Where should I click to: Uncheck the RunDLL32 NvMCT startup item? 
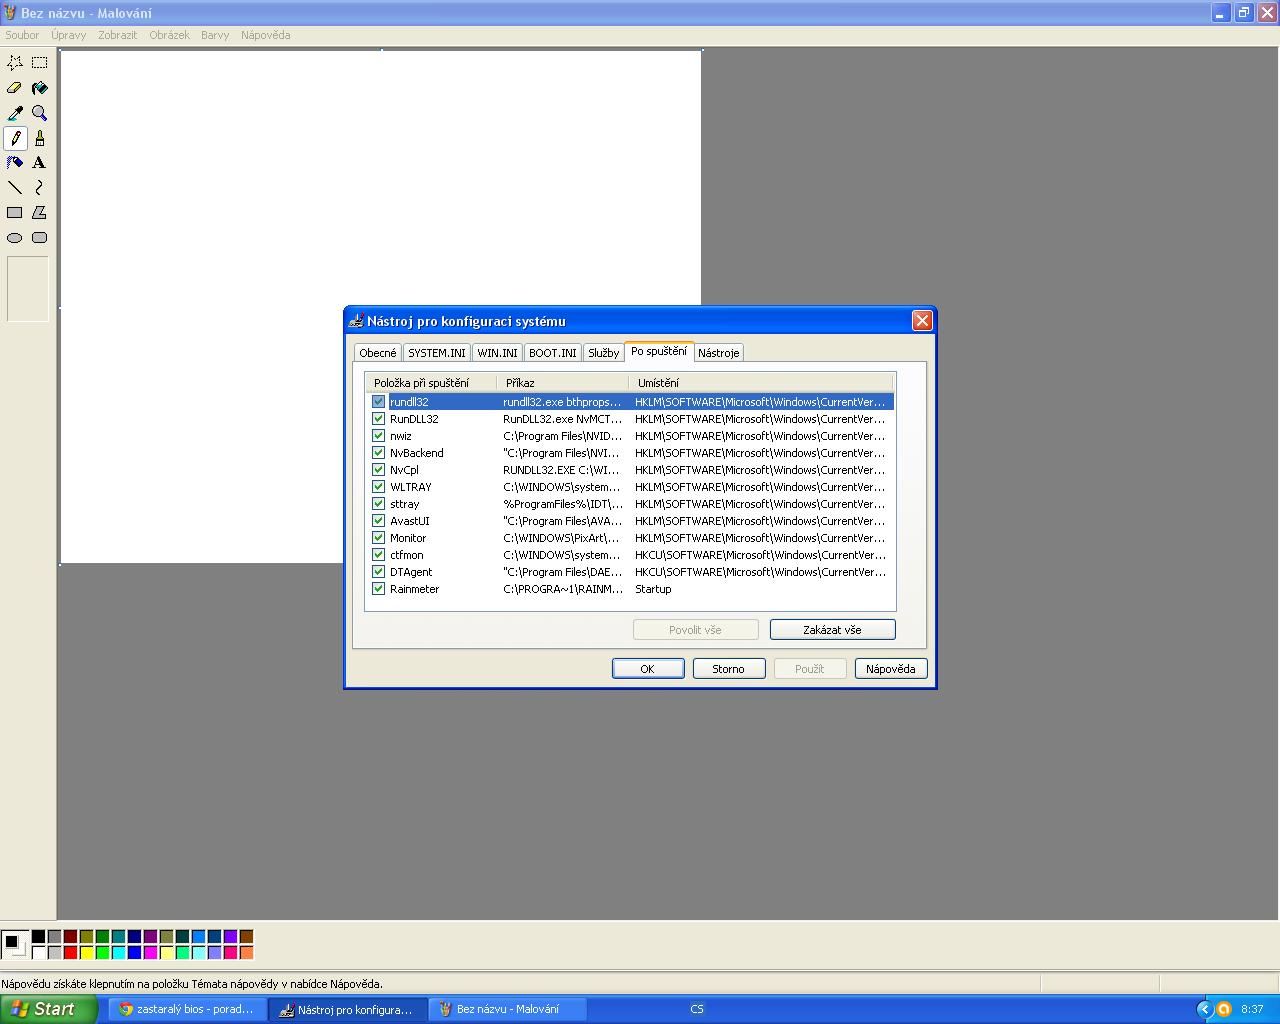tap(379, 419)
